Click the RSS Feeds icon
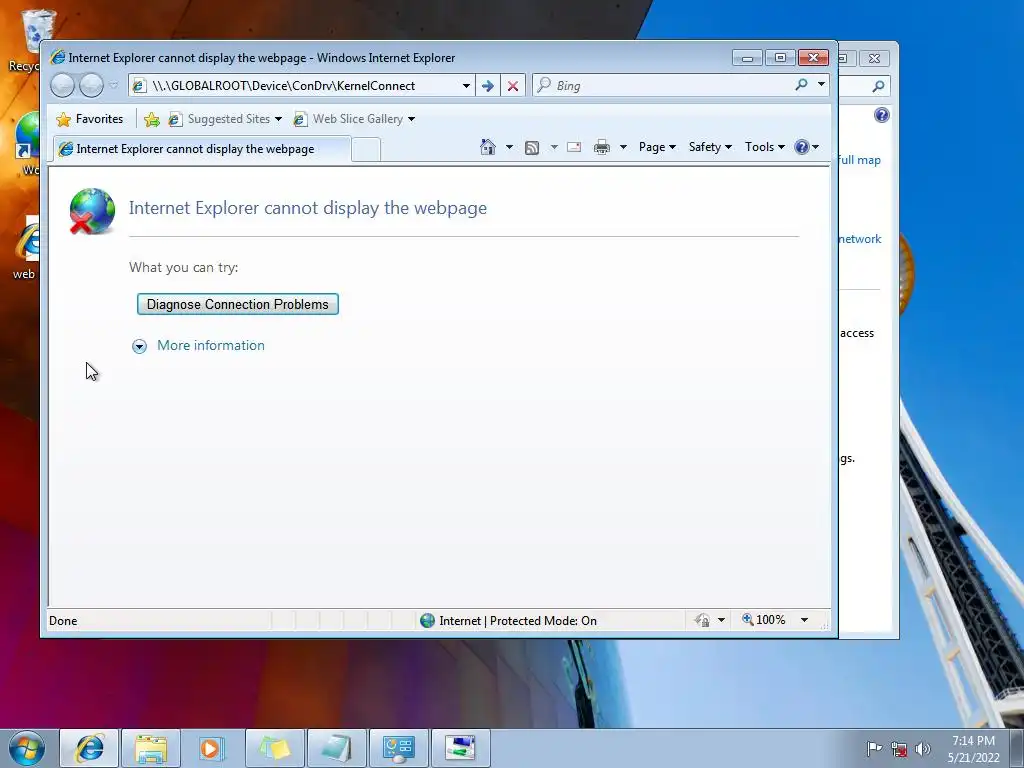 click(532, 148)
